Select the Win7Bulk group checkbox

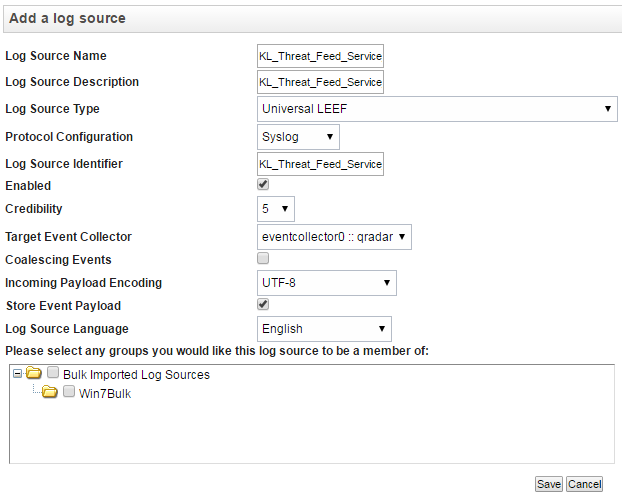[69, 392]
